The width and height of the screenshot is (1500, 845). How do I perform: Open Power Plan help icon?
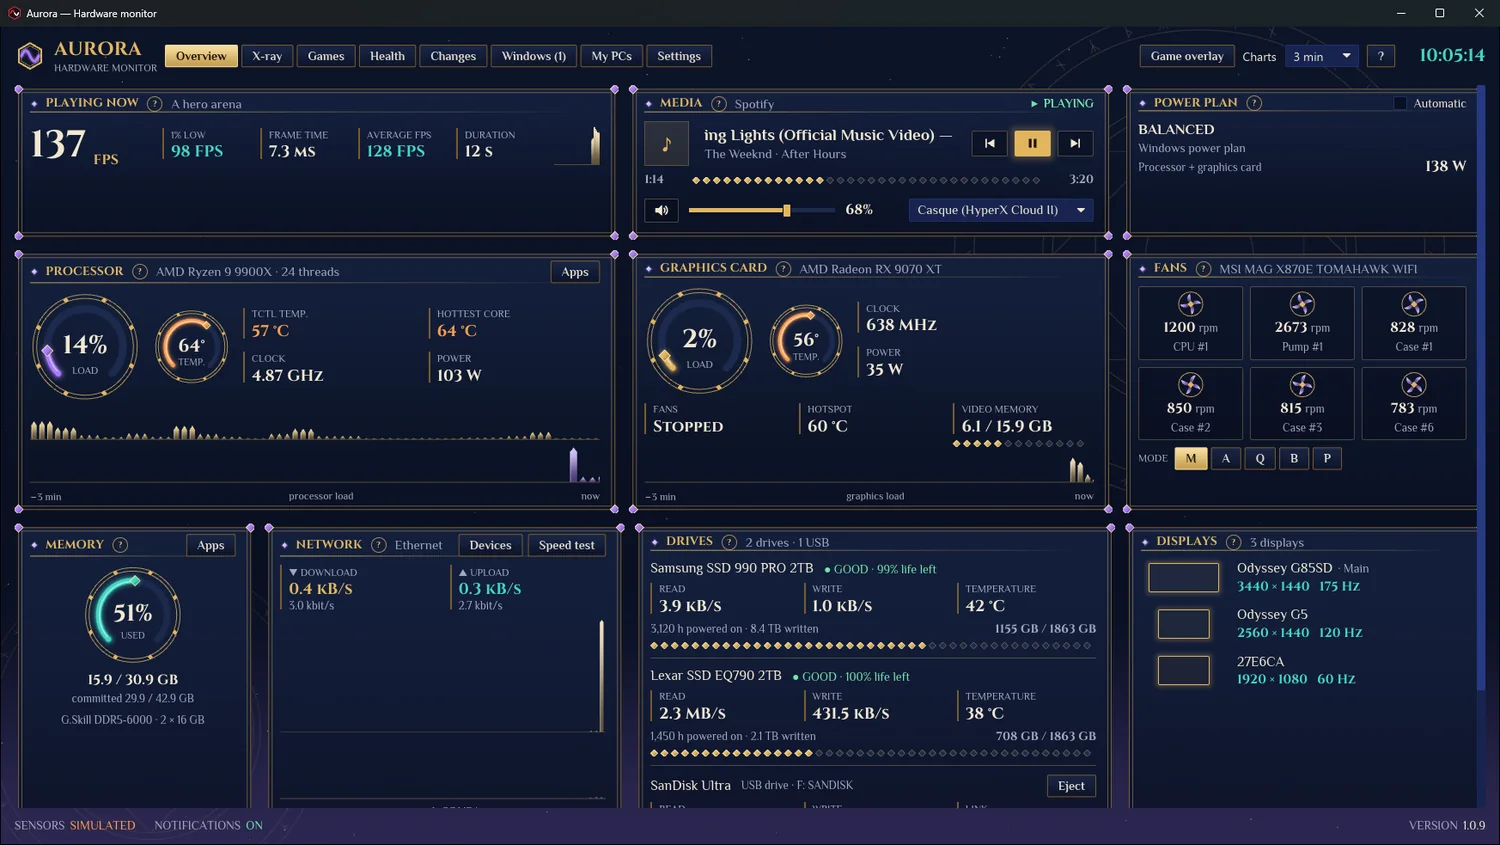[1254, 103]
